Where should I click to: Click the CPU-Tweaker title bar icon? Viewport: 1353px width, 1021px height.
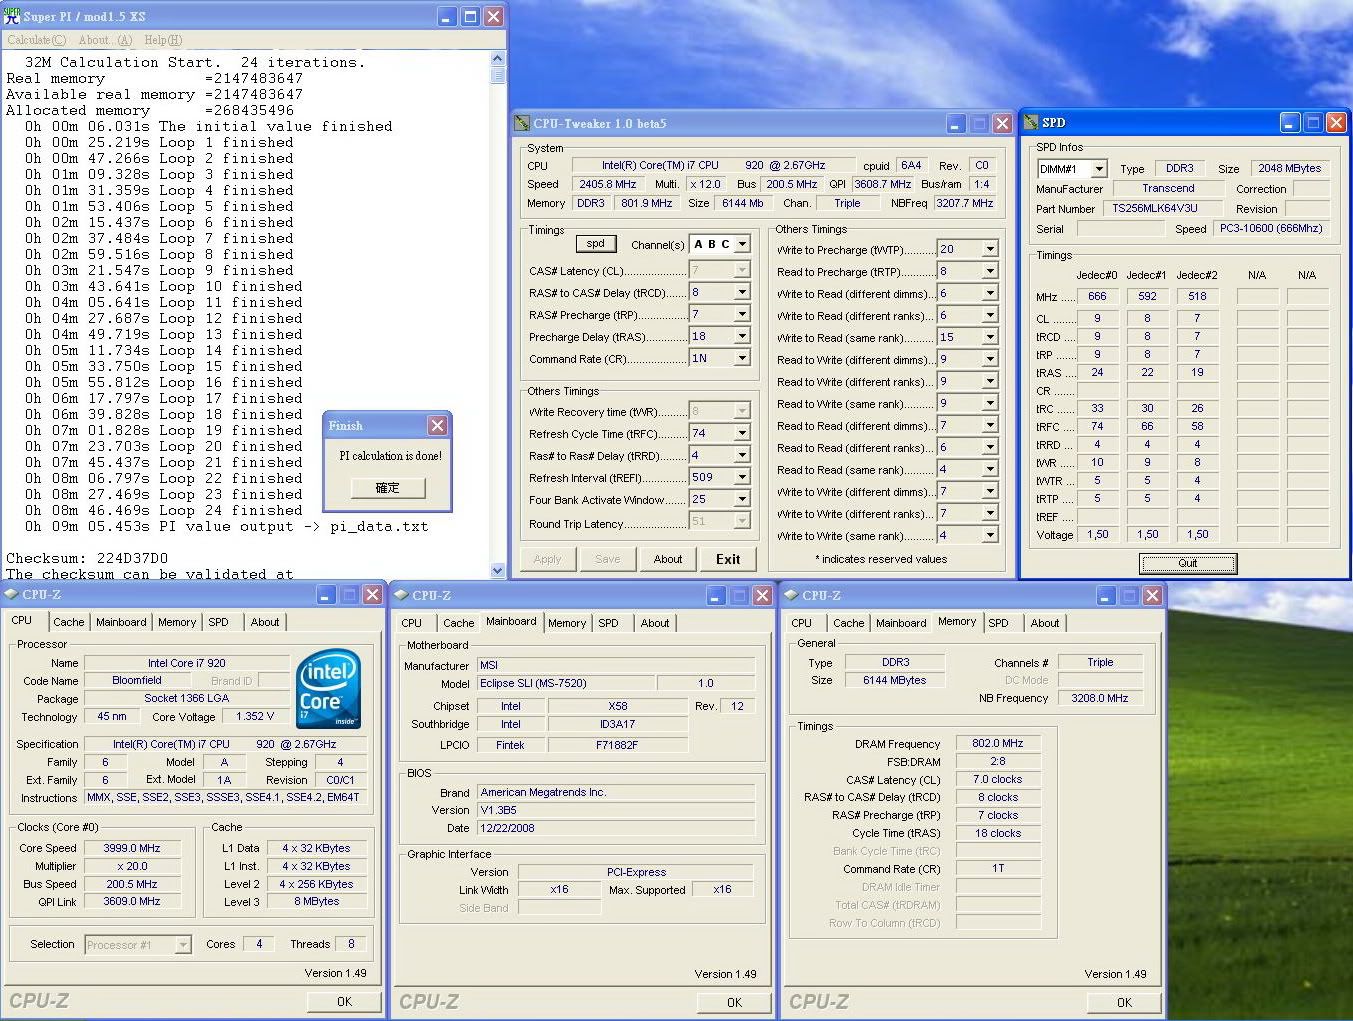click(521, 123)
